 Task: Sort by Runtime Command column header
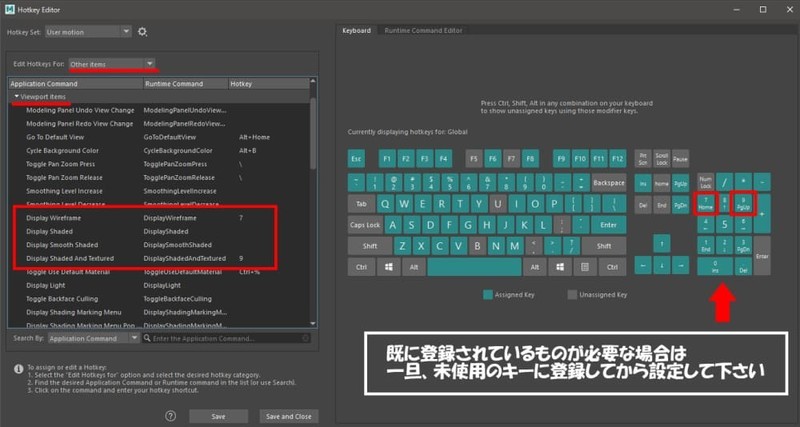tap(185, 84)
